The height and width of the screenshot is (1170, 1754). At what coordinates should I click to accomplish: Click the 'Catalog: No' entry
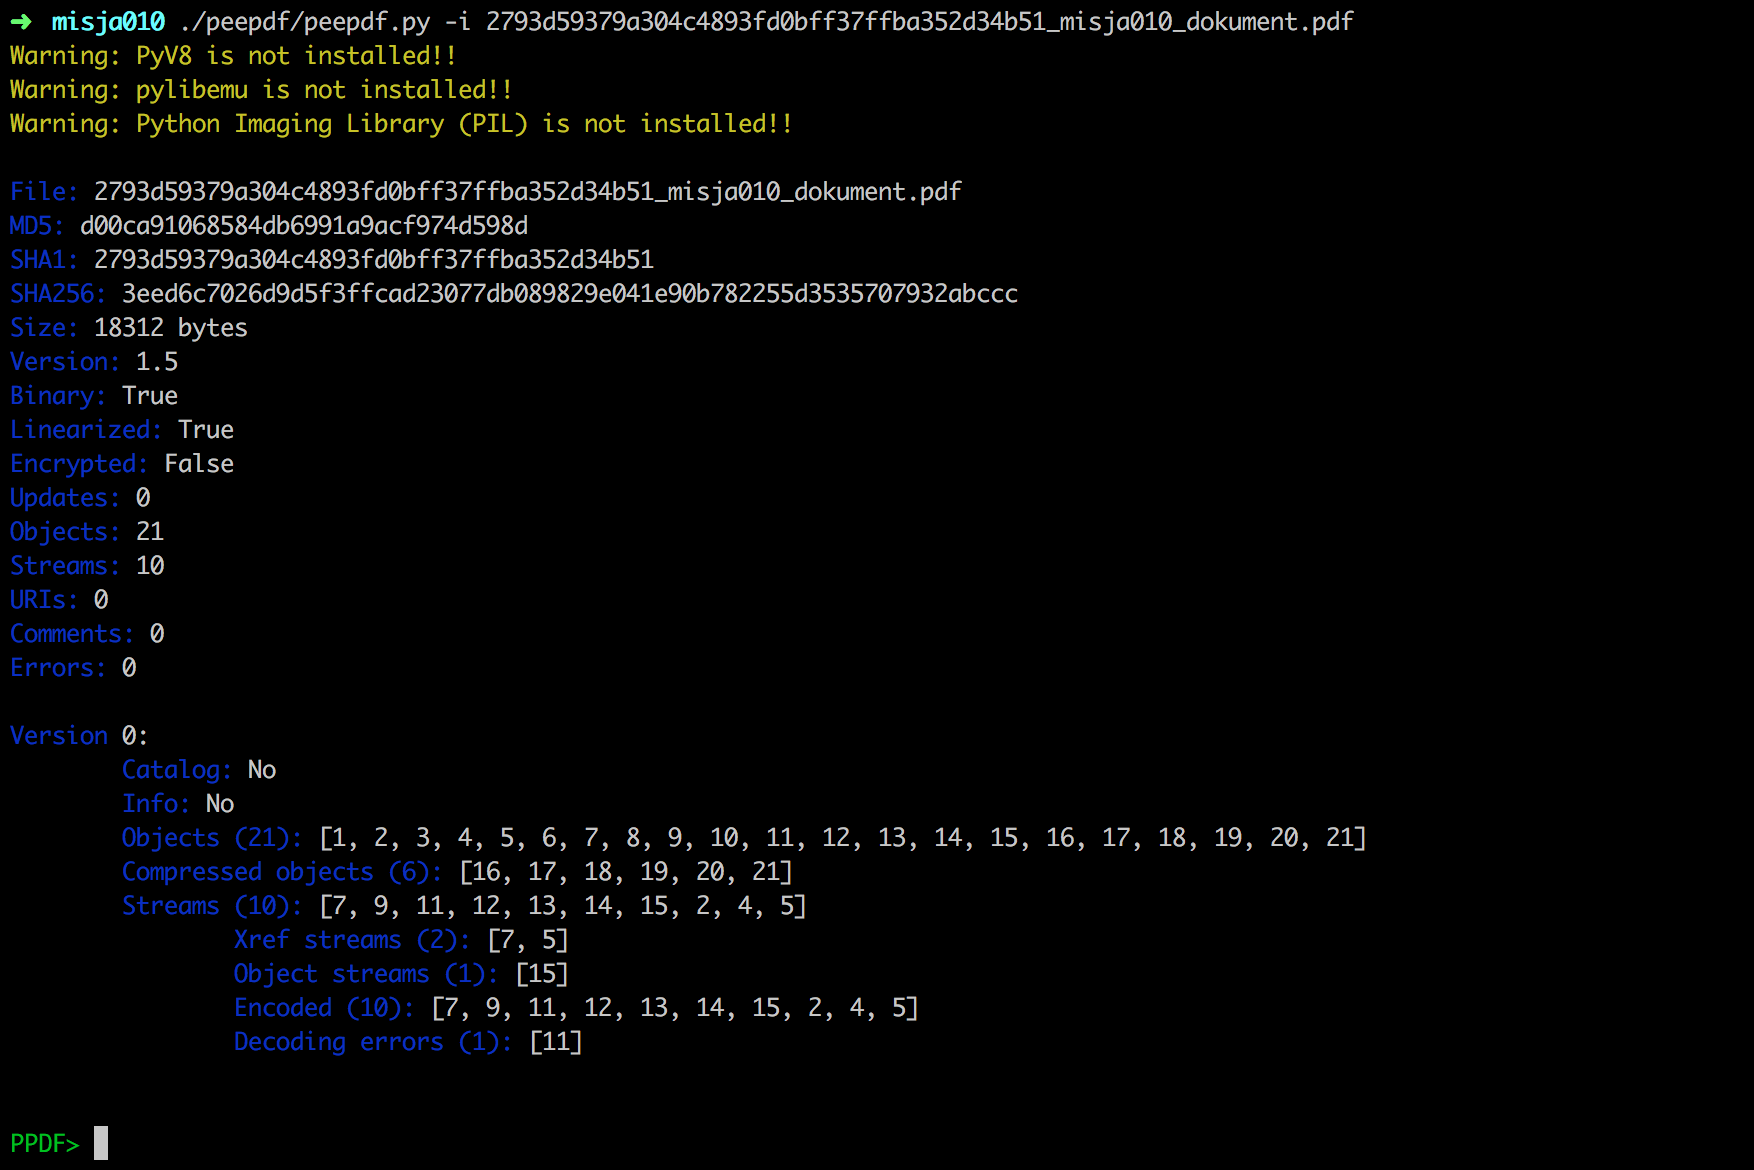click(x=199, y=770)
